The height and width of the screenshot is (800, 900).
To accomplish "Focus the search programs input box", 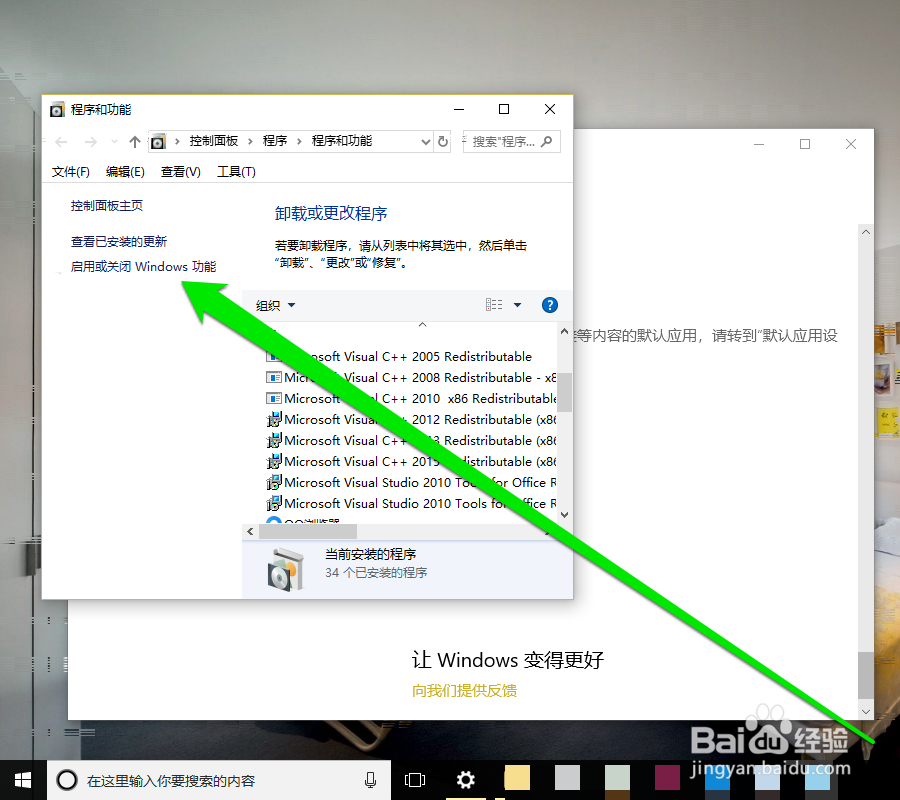I will pos(512,142).
